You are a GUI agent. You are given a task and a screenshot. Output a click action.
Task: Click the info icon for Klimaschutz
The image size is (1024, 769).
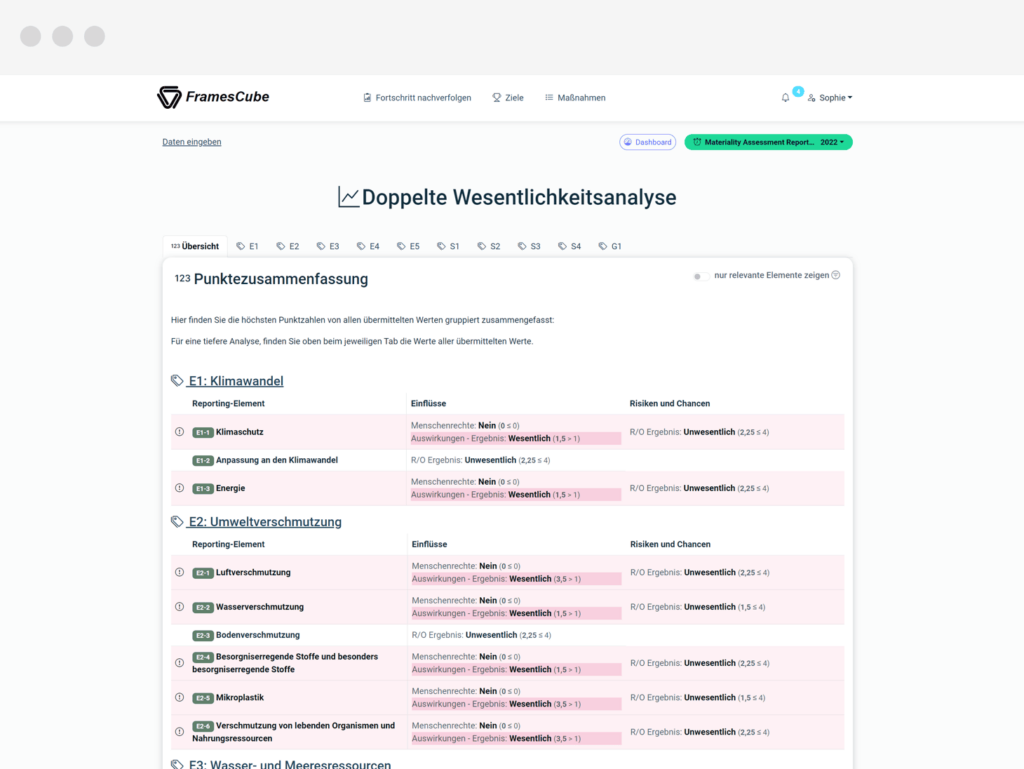click(180, 432)
